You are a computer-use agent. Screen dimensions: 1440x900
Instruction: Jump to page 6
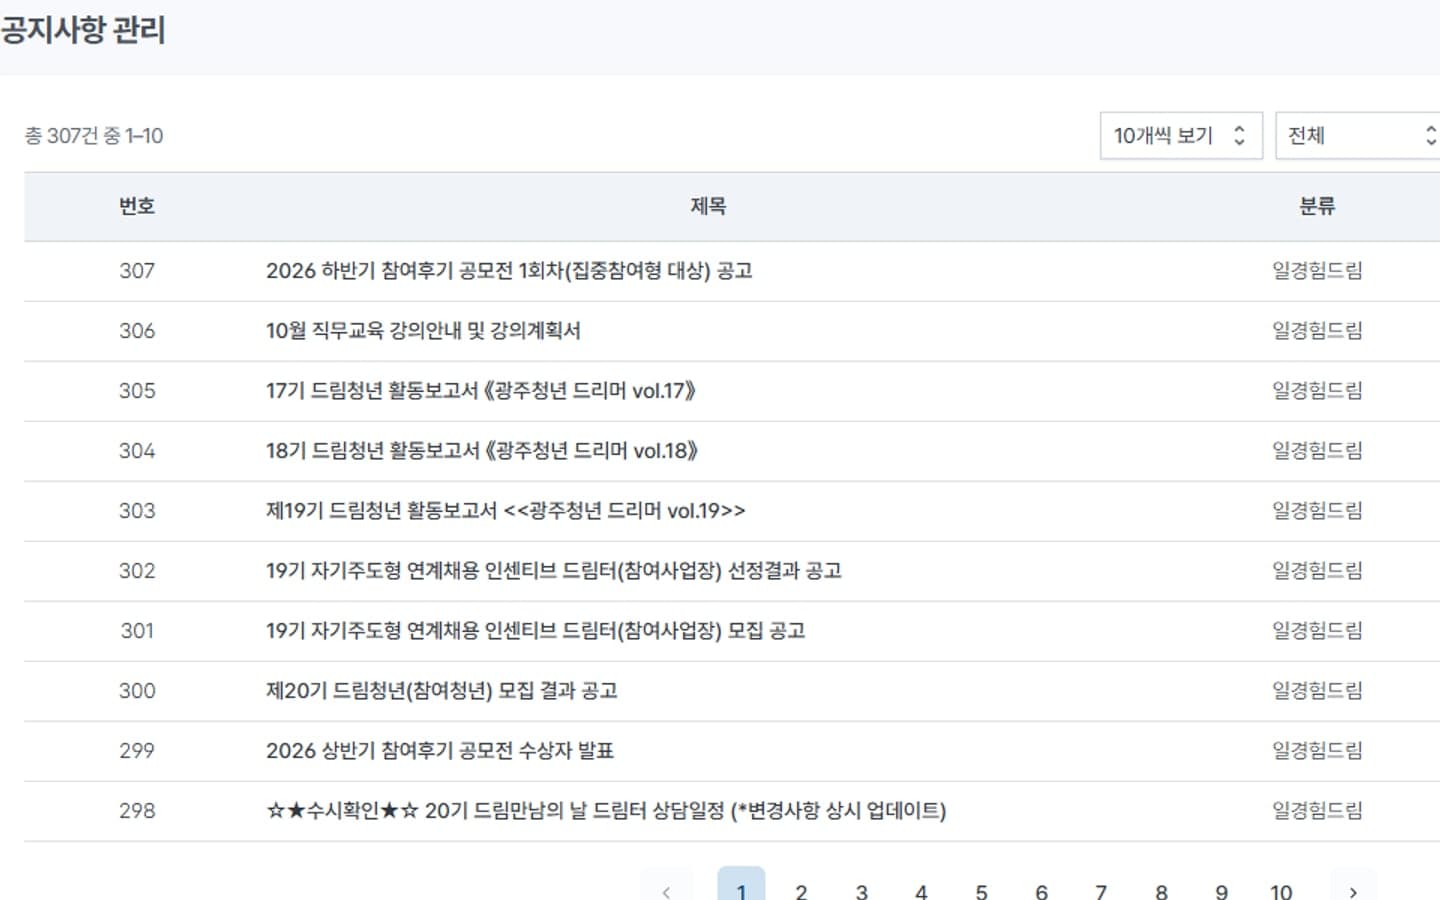[x=1041, y=890]
